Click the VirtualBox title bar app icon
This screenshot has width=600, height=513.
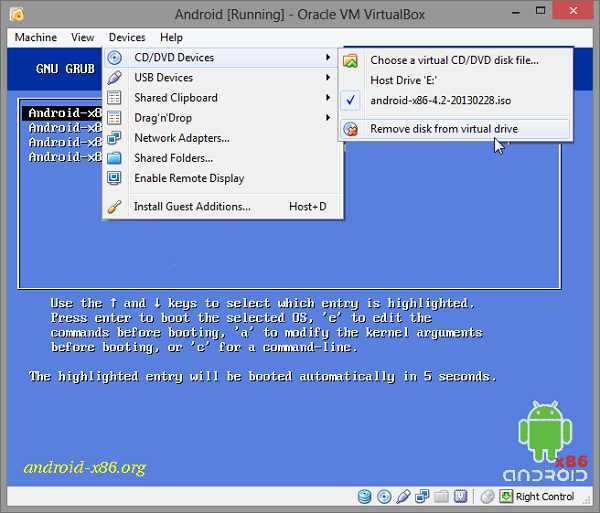pyautogui.click(x=17, y=14)
